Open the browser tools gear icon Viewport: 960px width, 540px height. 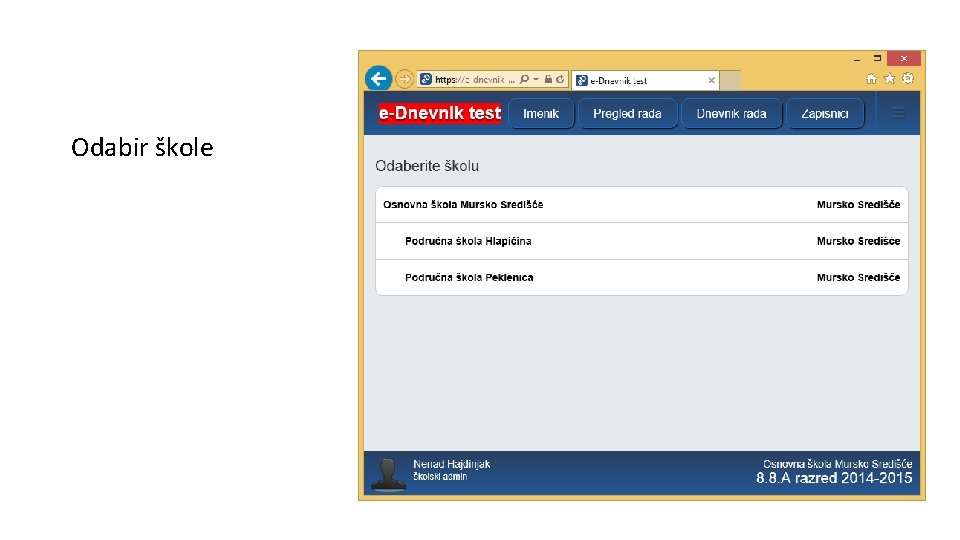(908, 78)
